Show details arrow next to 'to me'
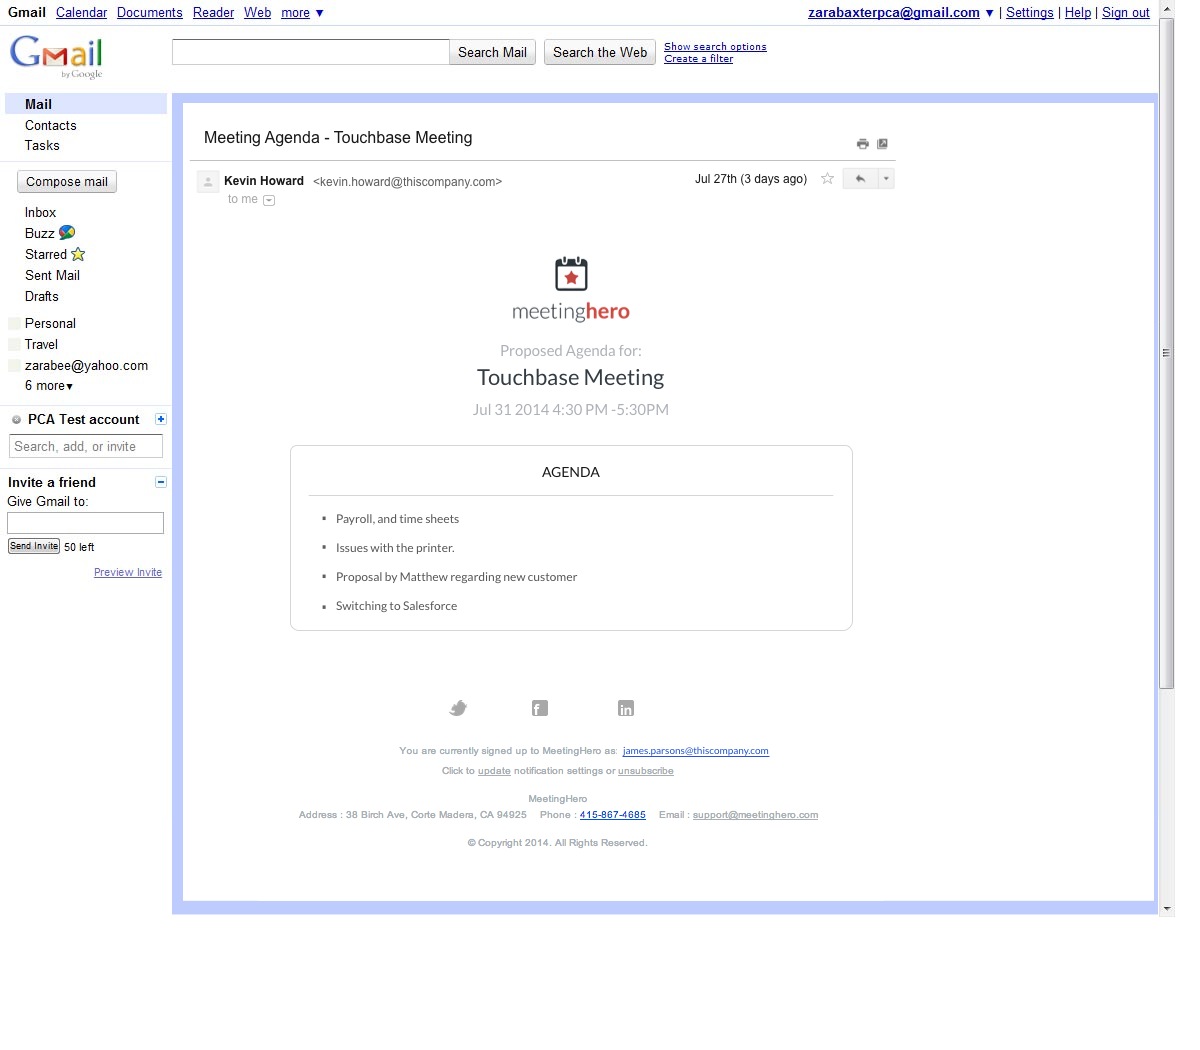The width and height of the screenshot is (1200, 1050). point(269,200)
